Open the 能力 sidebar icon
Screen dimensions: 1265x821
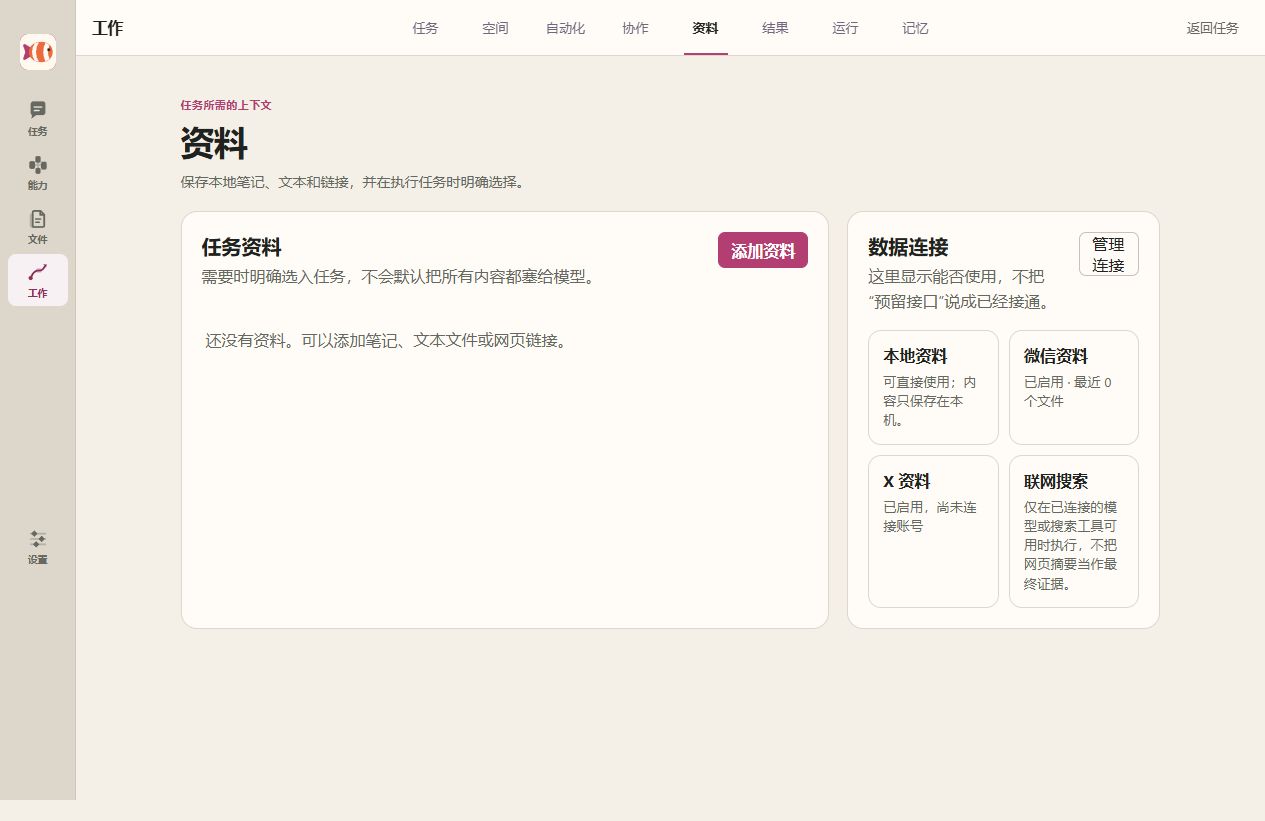[38, 172]
